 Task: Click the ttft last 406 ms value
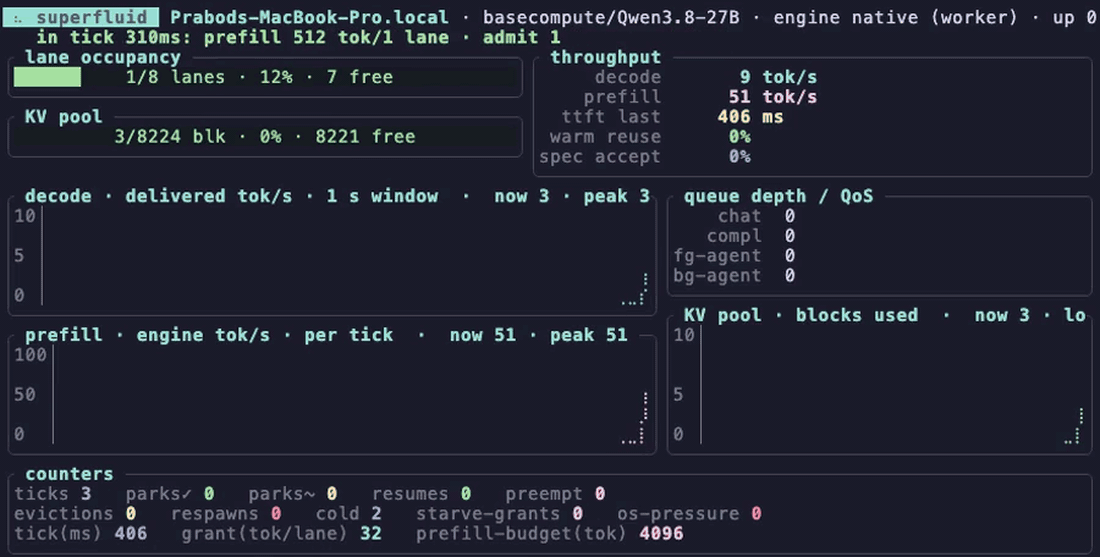(x=751, y=116)
